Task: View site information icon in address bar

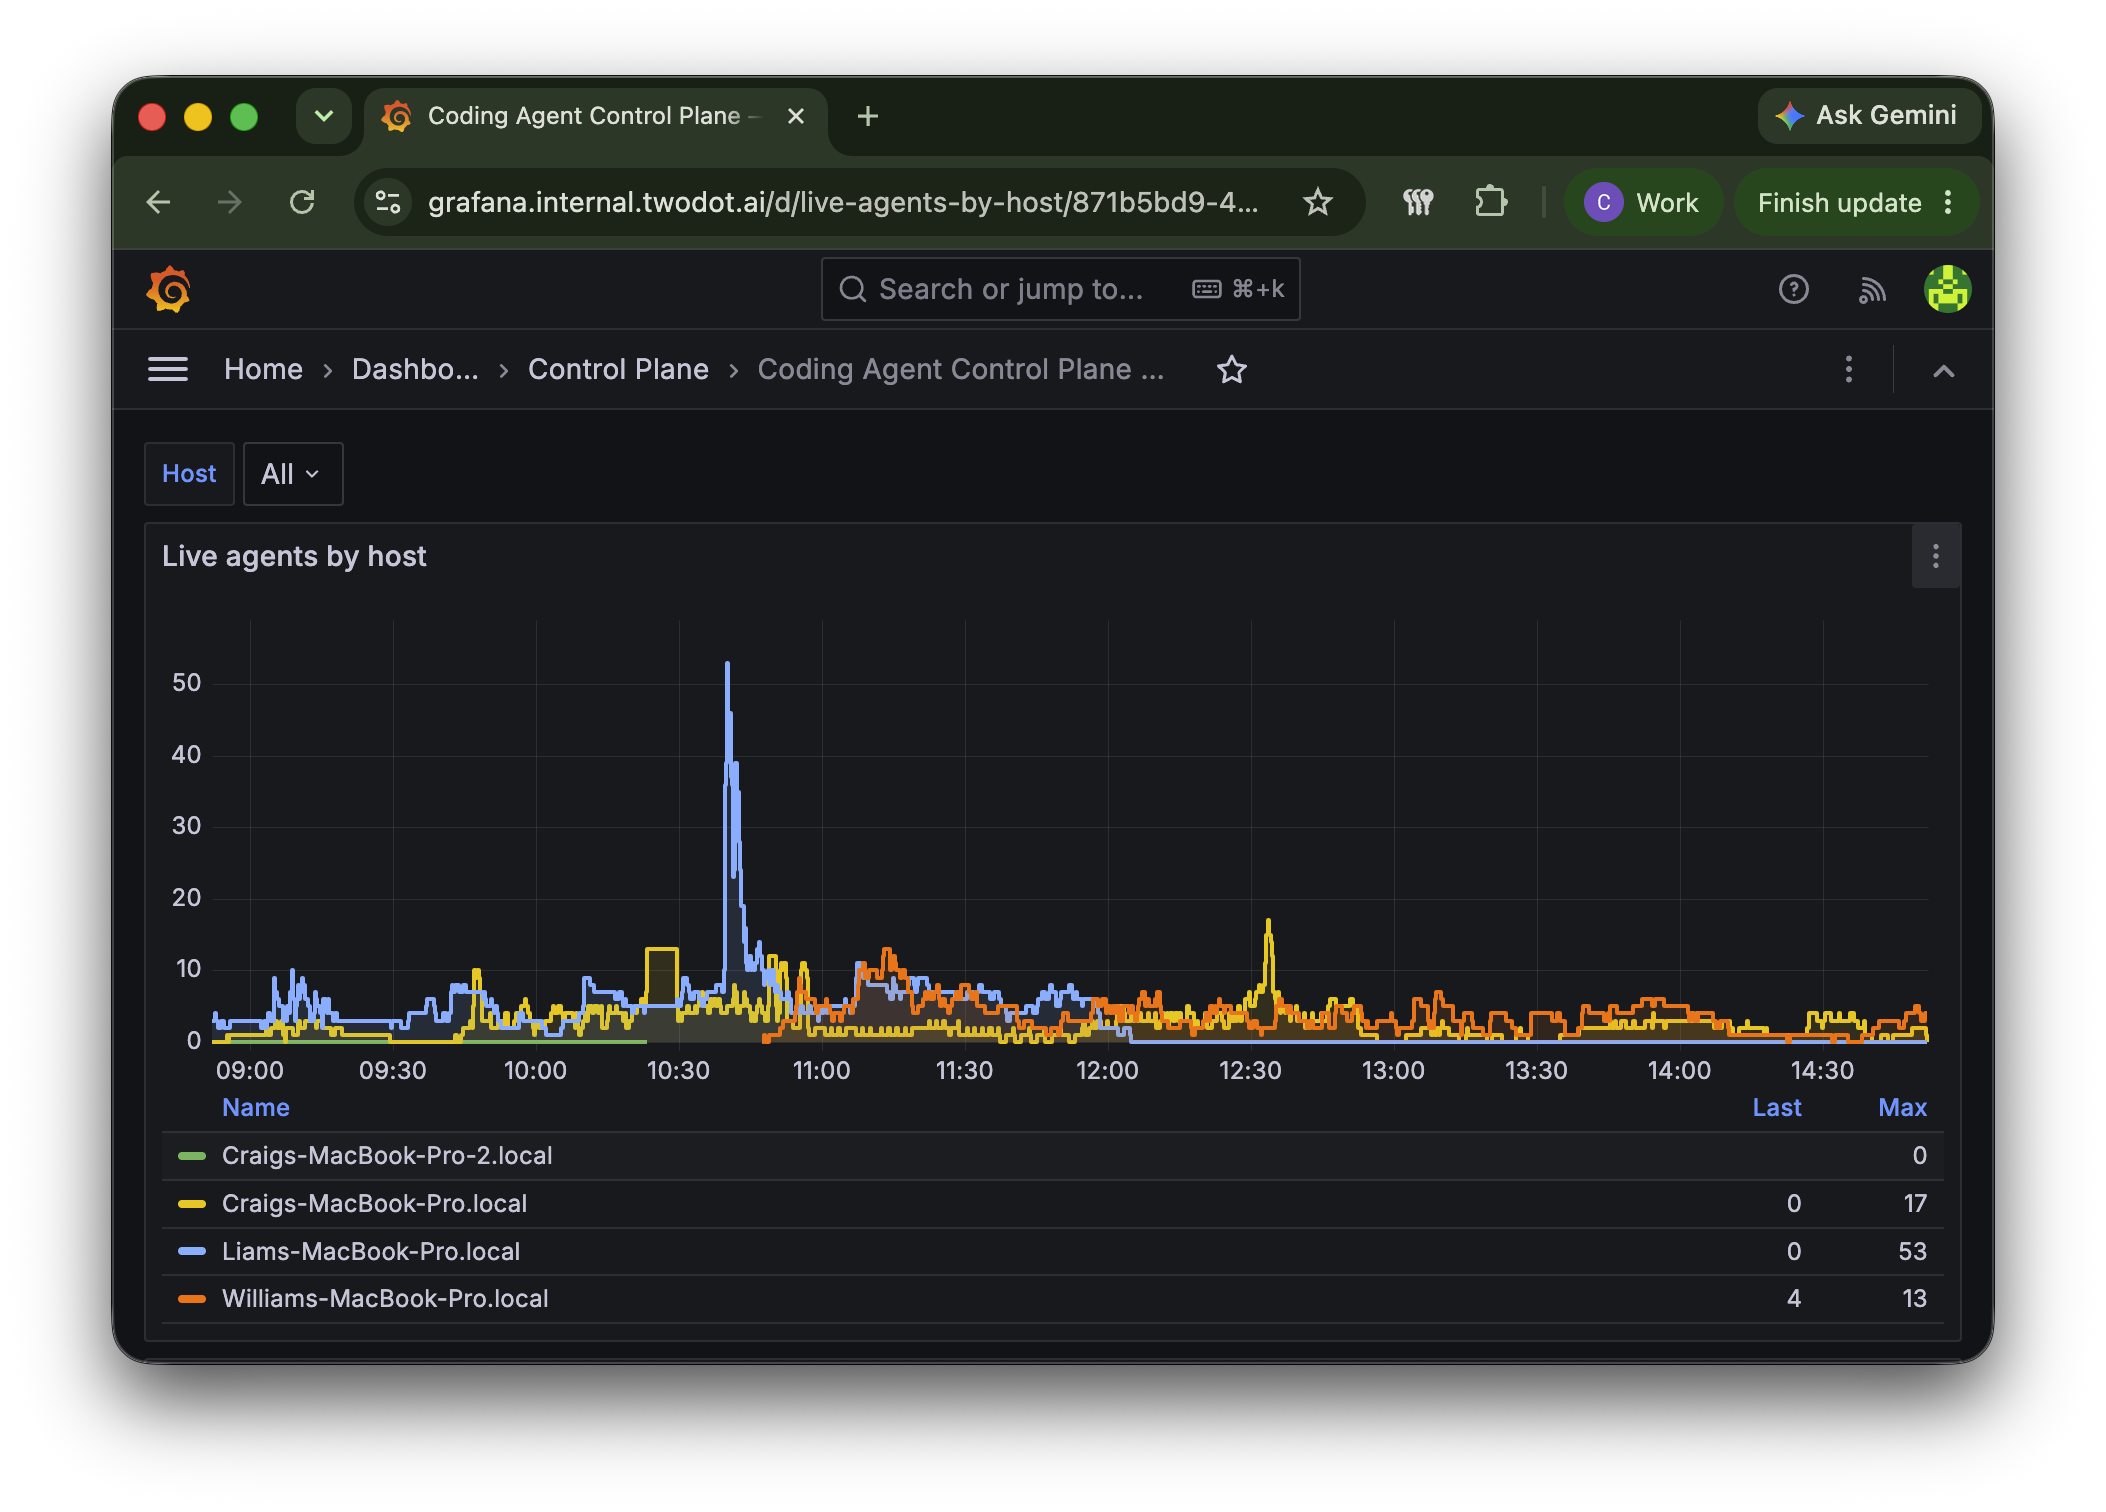Action: pyautogui.click(x=388, y=203)
